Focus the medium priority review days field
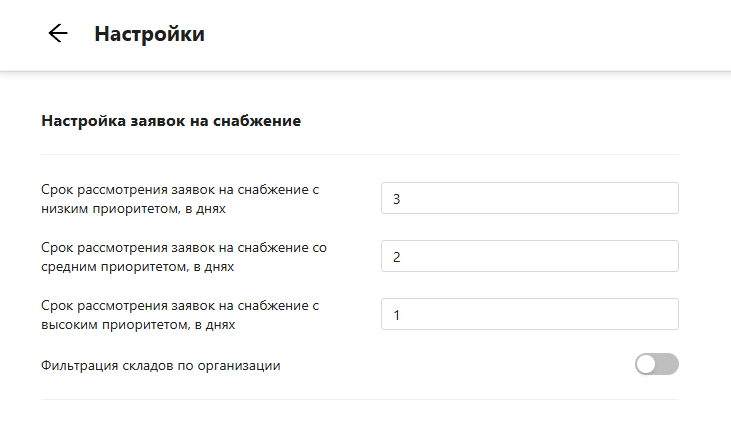 (x=529, y=256)
